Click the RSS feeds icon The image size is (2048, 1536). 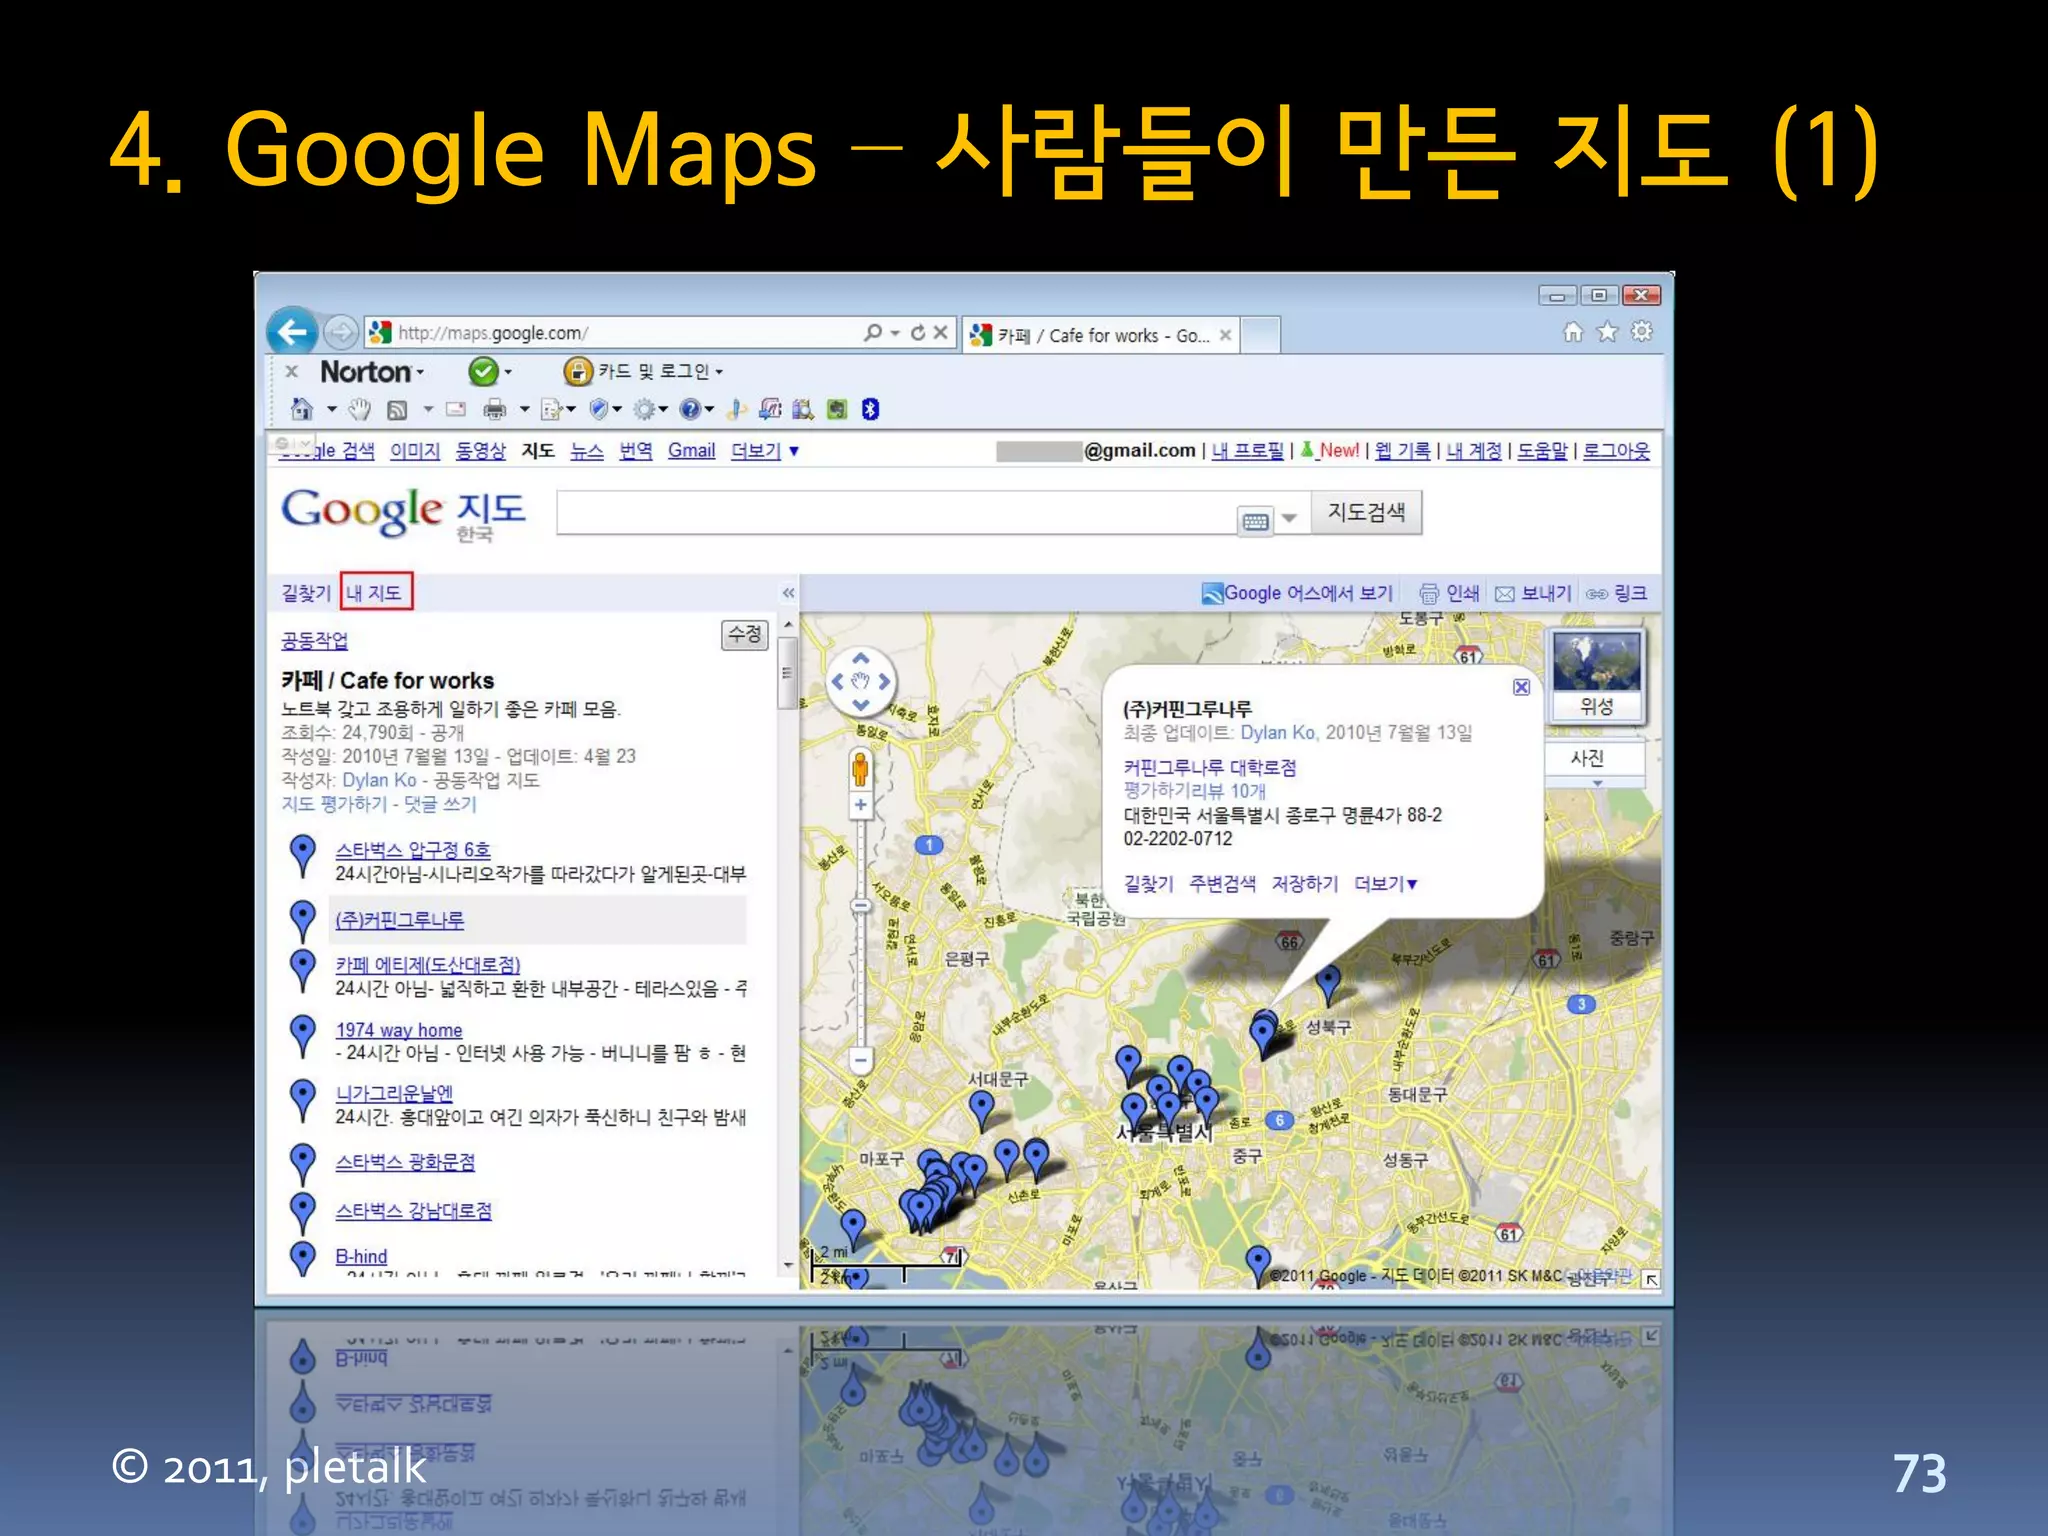tap(397, 409)
